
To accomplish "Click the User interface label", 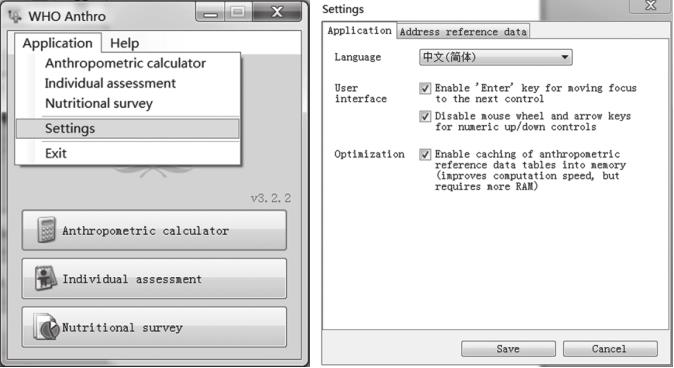I will click(x=361, y=93).
